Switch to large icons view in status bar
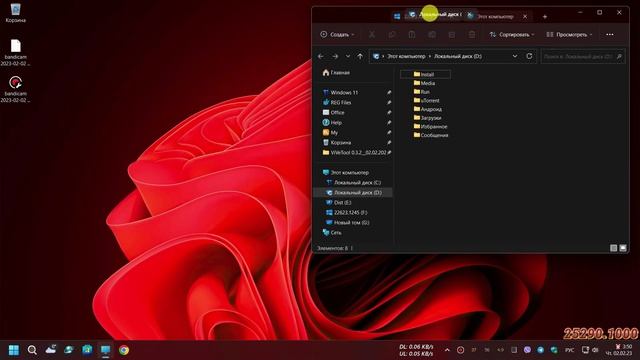This screenshot has height=360, width=640. coord(623,248)
